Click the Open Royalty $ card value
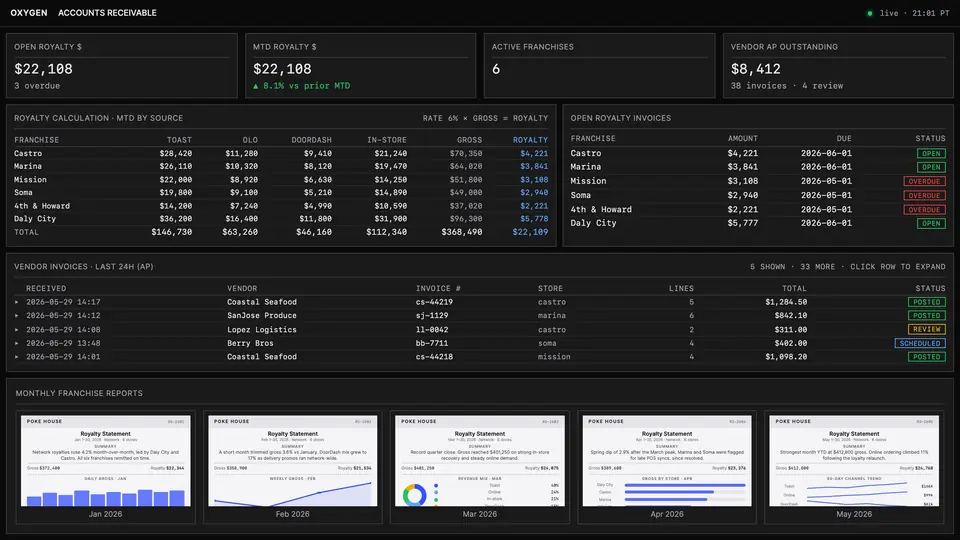960x540 pixels. [43, 69]
